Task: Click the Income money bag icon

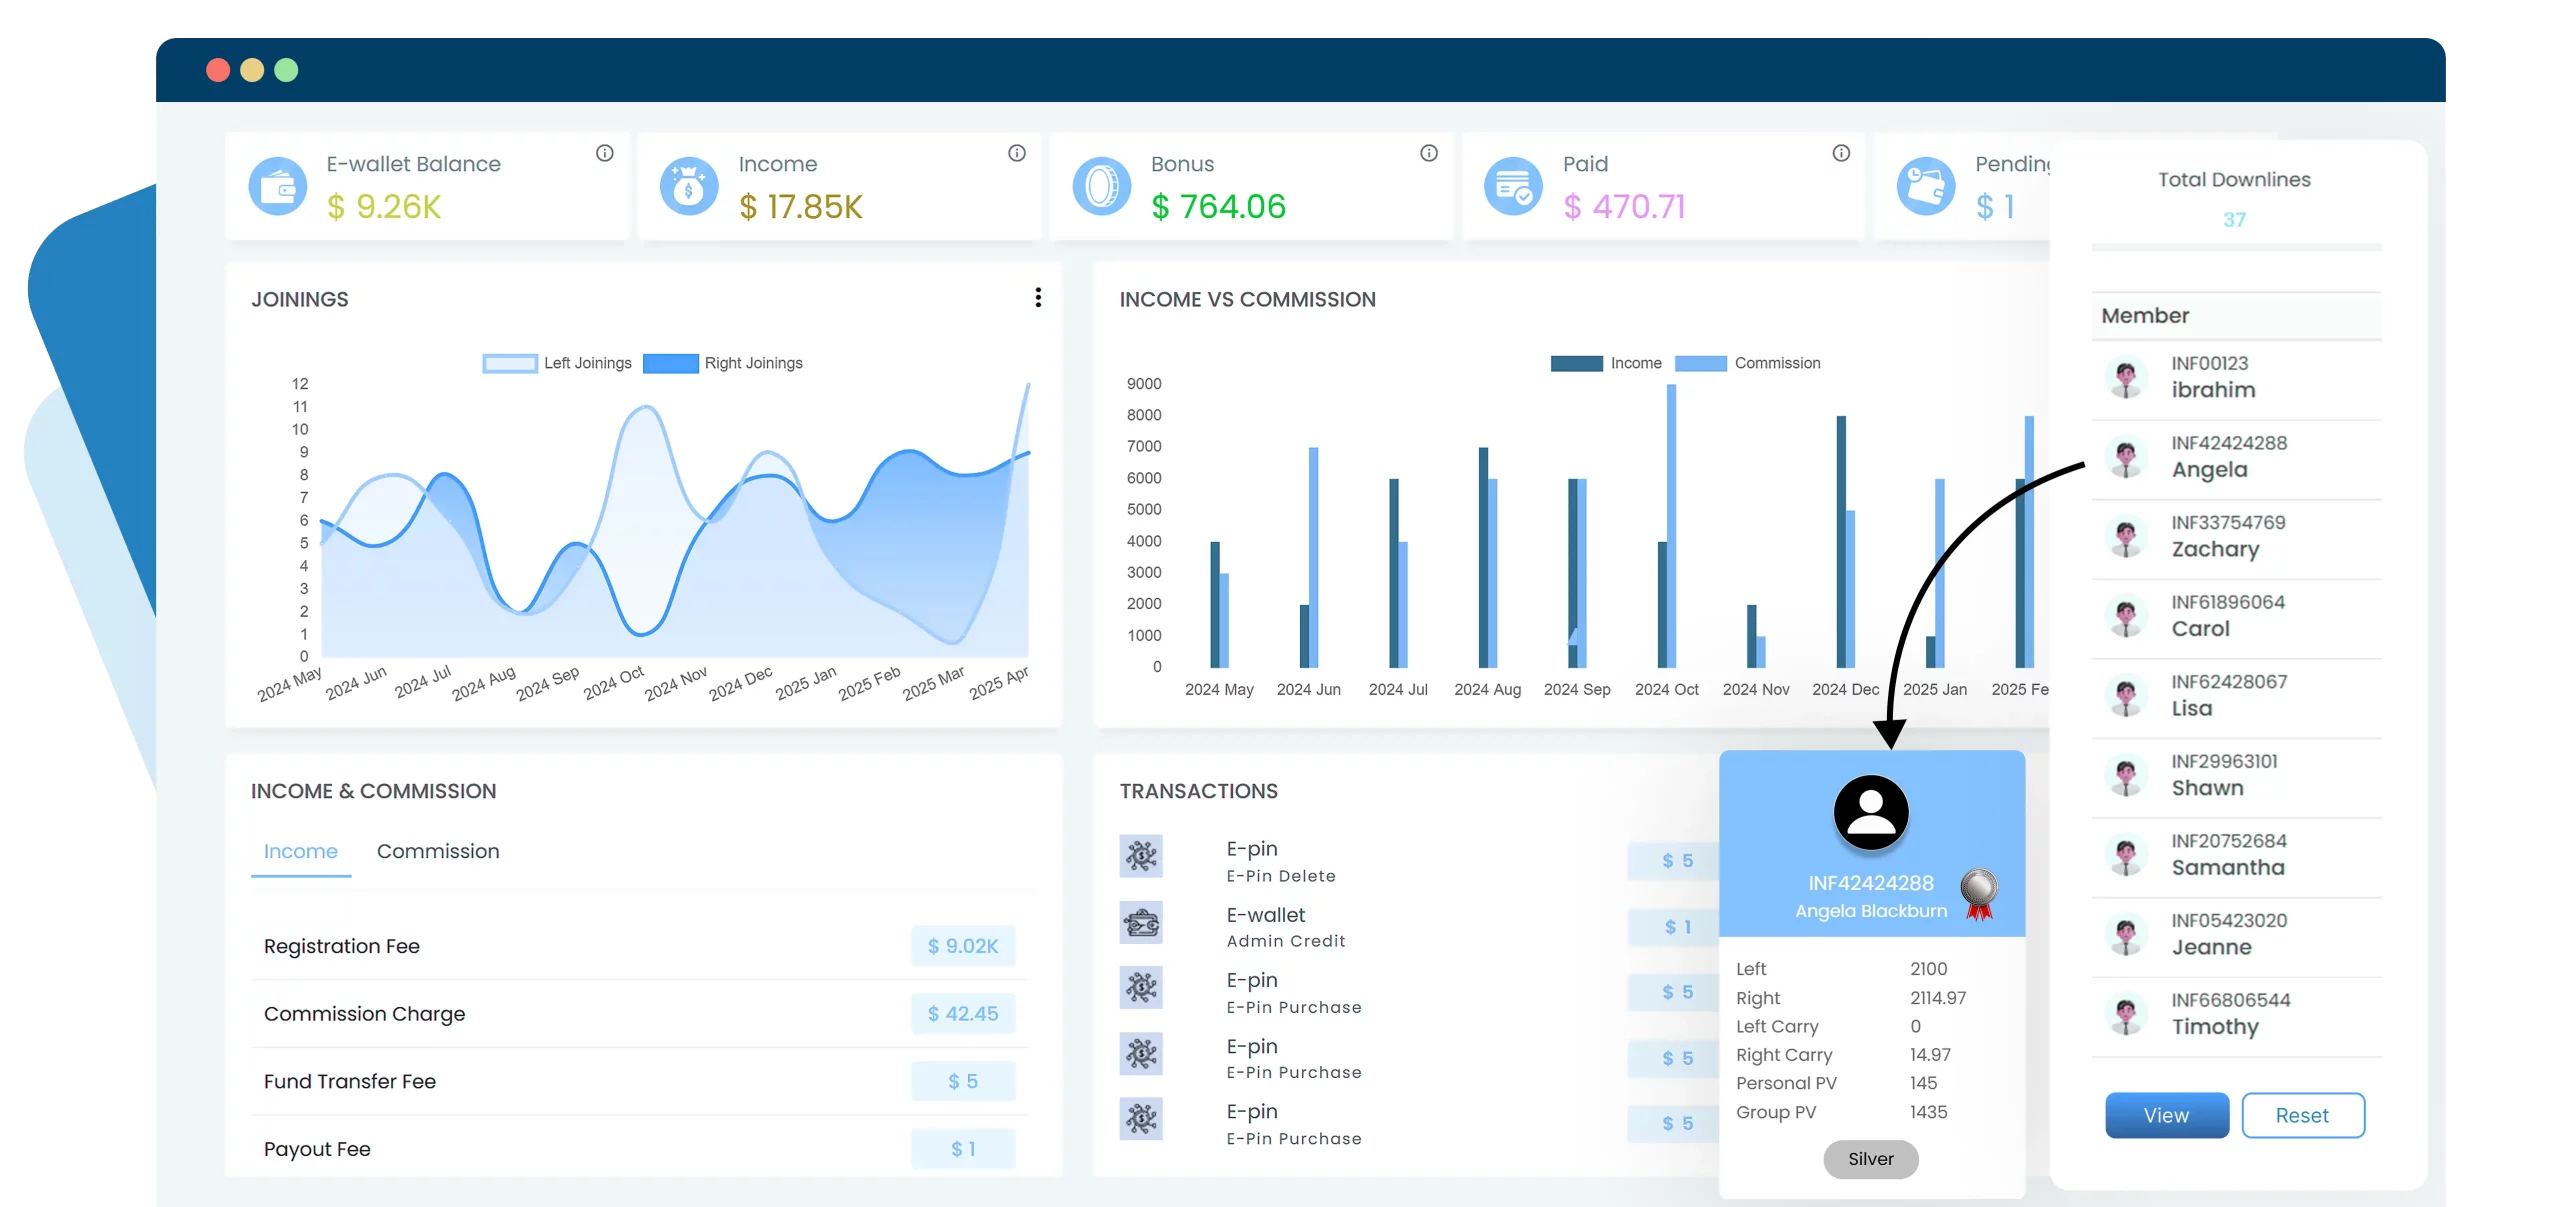Action: click(x=689, y=186)
